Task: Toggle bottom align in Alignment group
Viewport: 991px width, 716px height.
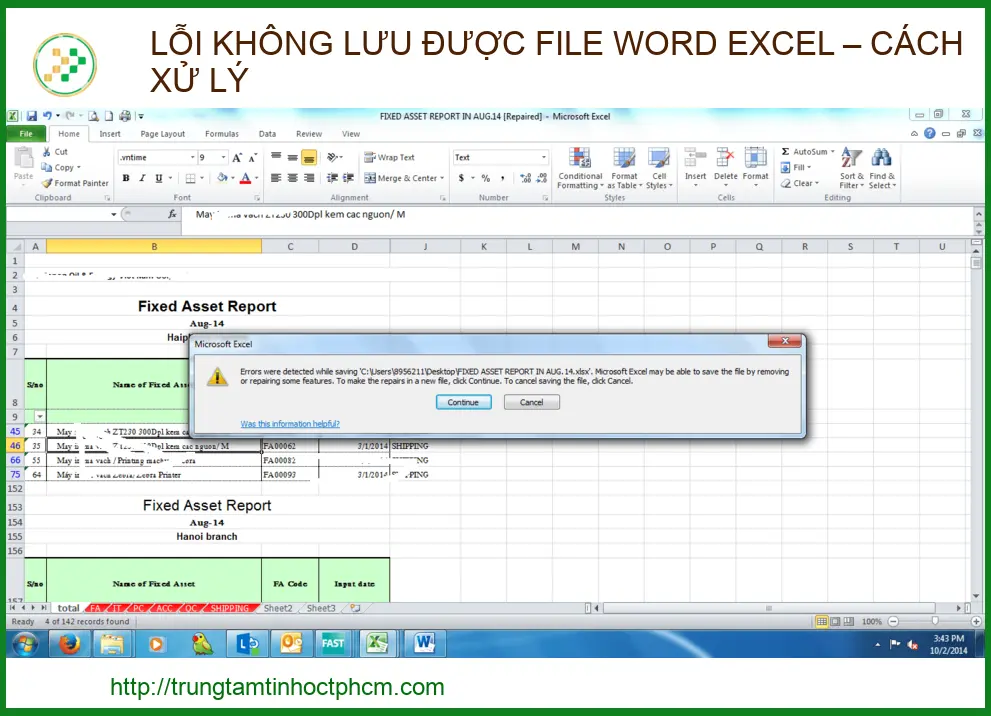Action: [x=309, y=157]
